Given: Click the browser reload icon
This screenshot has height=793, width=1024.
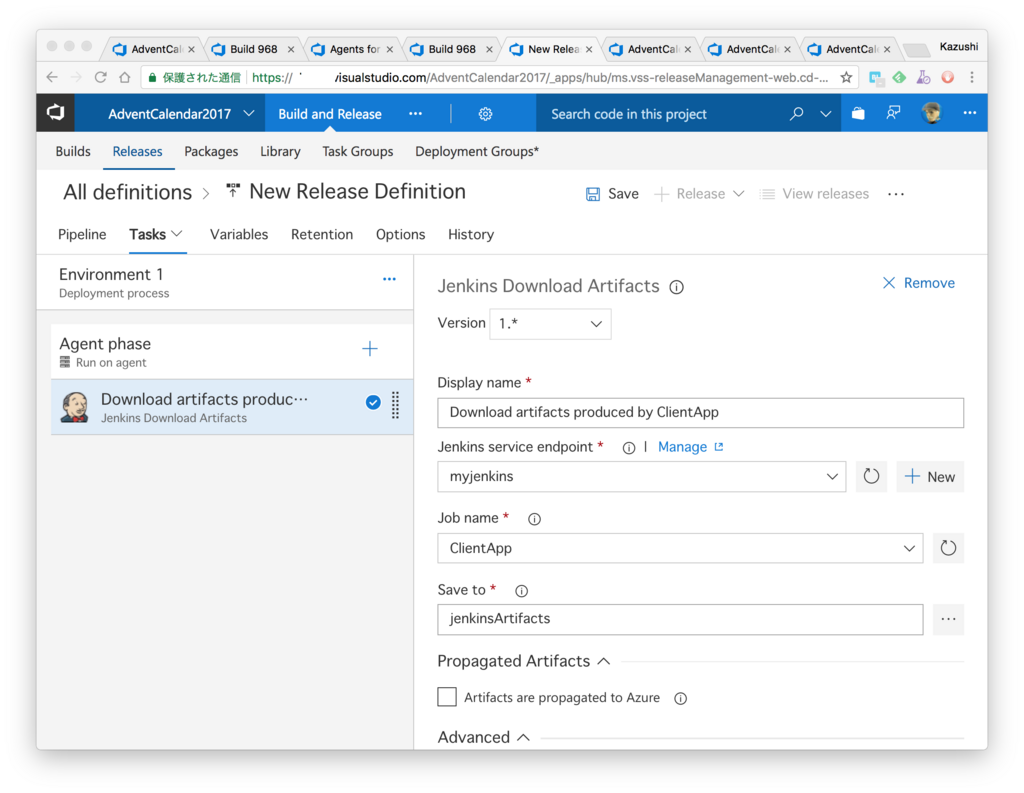Looking at the screenshot, I should (101, 77).
